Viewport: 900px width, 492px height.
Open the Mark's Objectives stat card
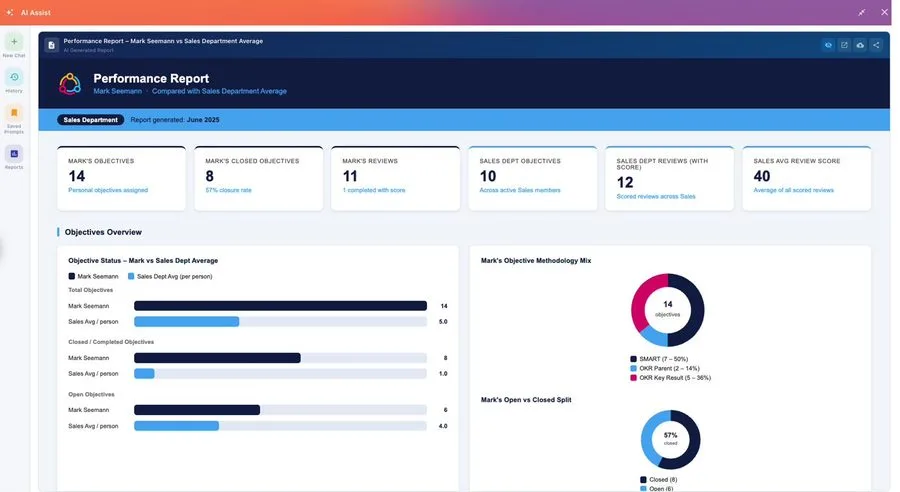121,179
